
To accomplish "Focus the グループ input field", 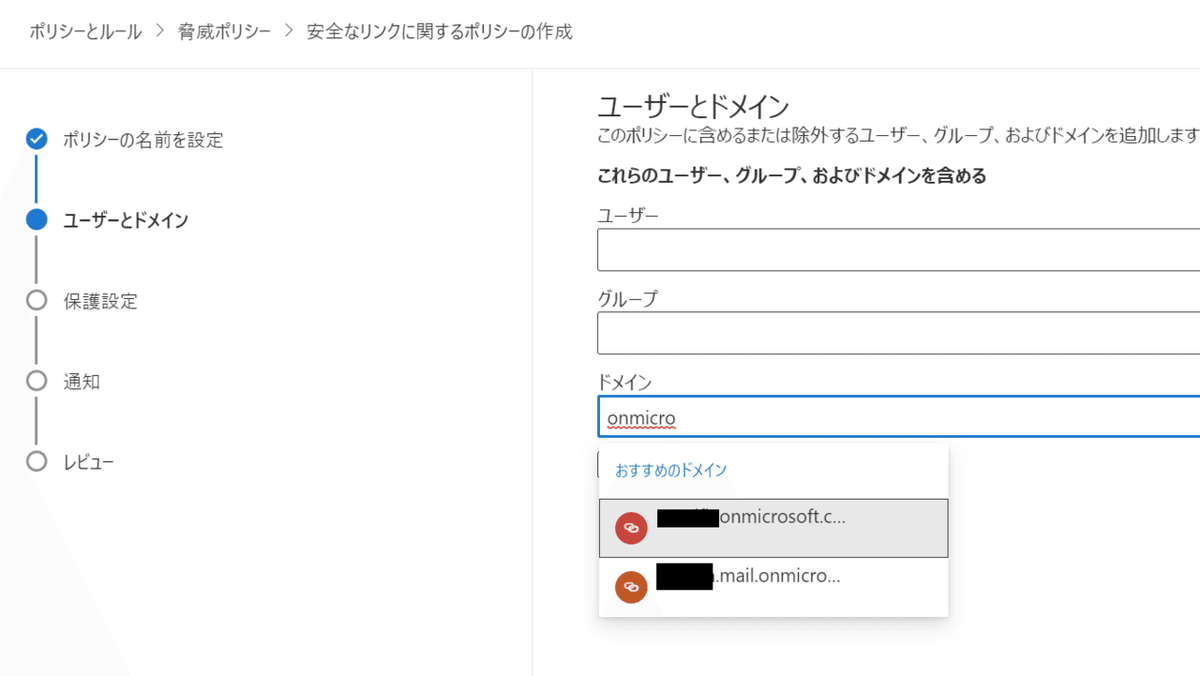I will [898, 333].
